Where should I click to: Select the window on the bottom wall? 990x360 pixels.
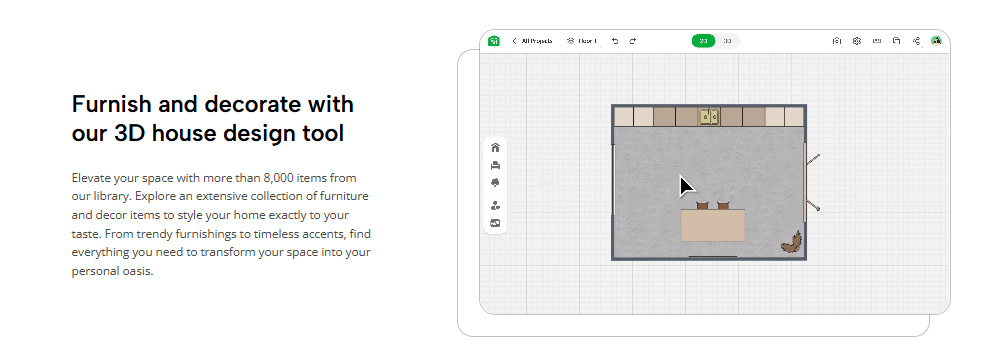pos(712,257)
